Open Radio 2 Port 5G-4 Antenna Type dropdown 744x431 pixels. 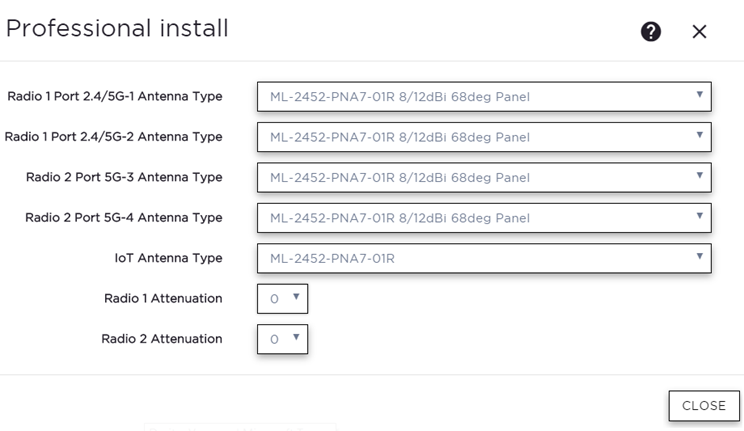(483, 218)
